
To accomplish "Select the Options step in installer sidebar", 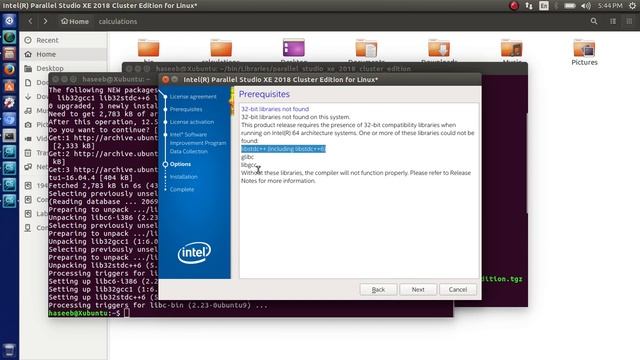I will 180,164.
